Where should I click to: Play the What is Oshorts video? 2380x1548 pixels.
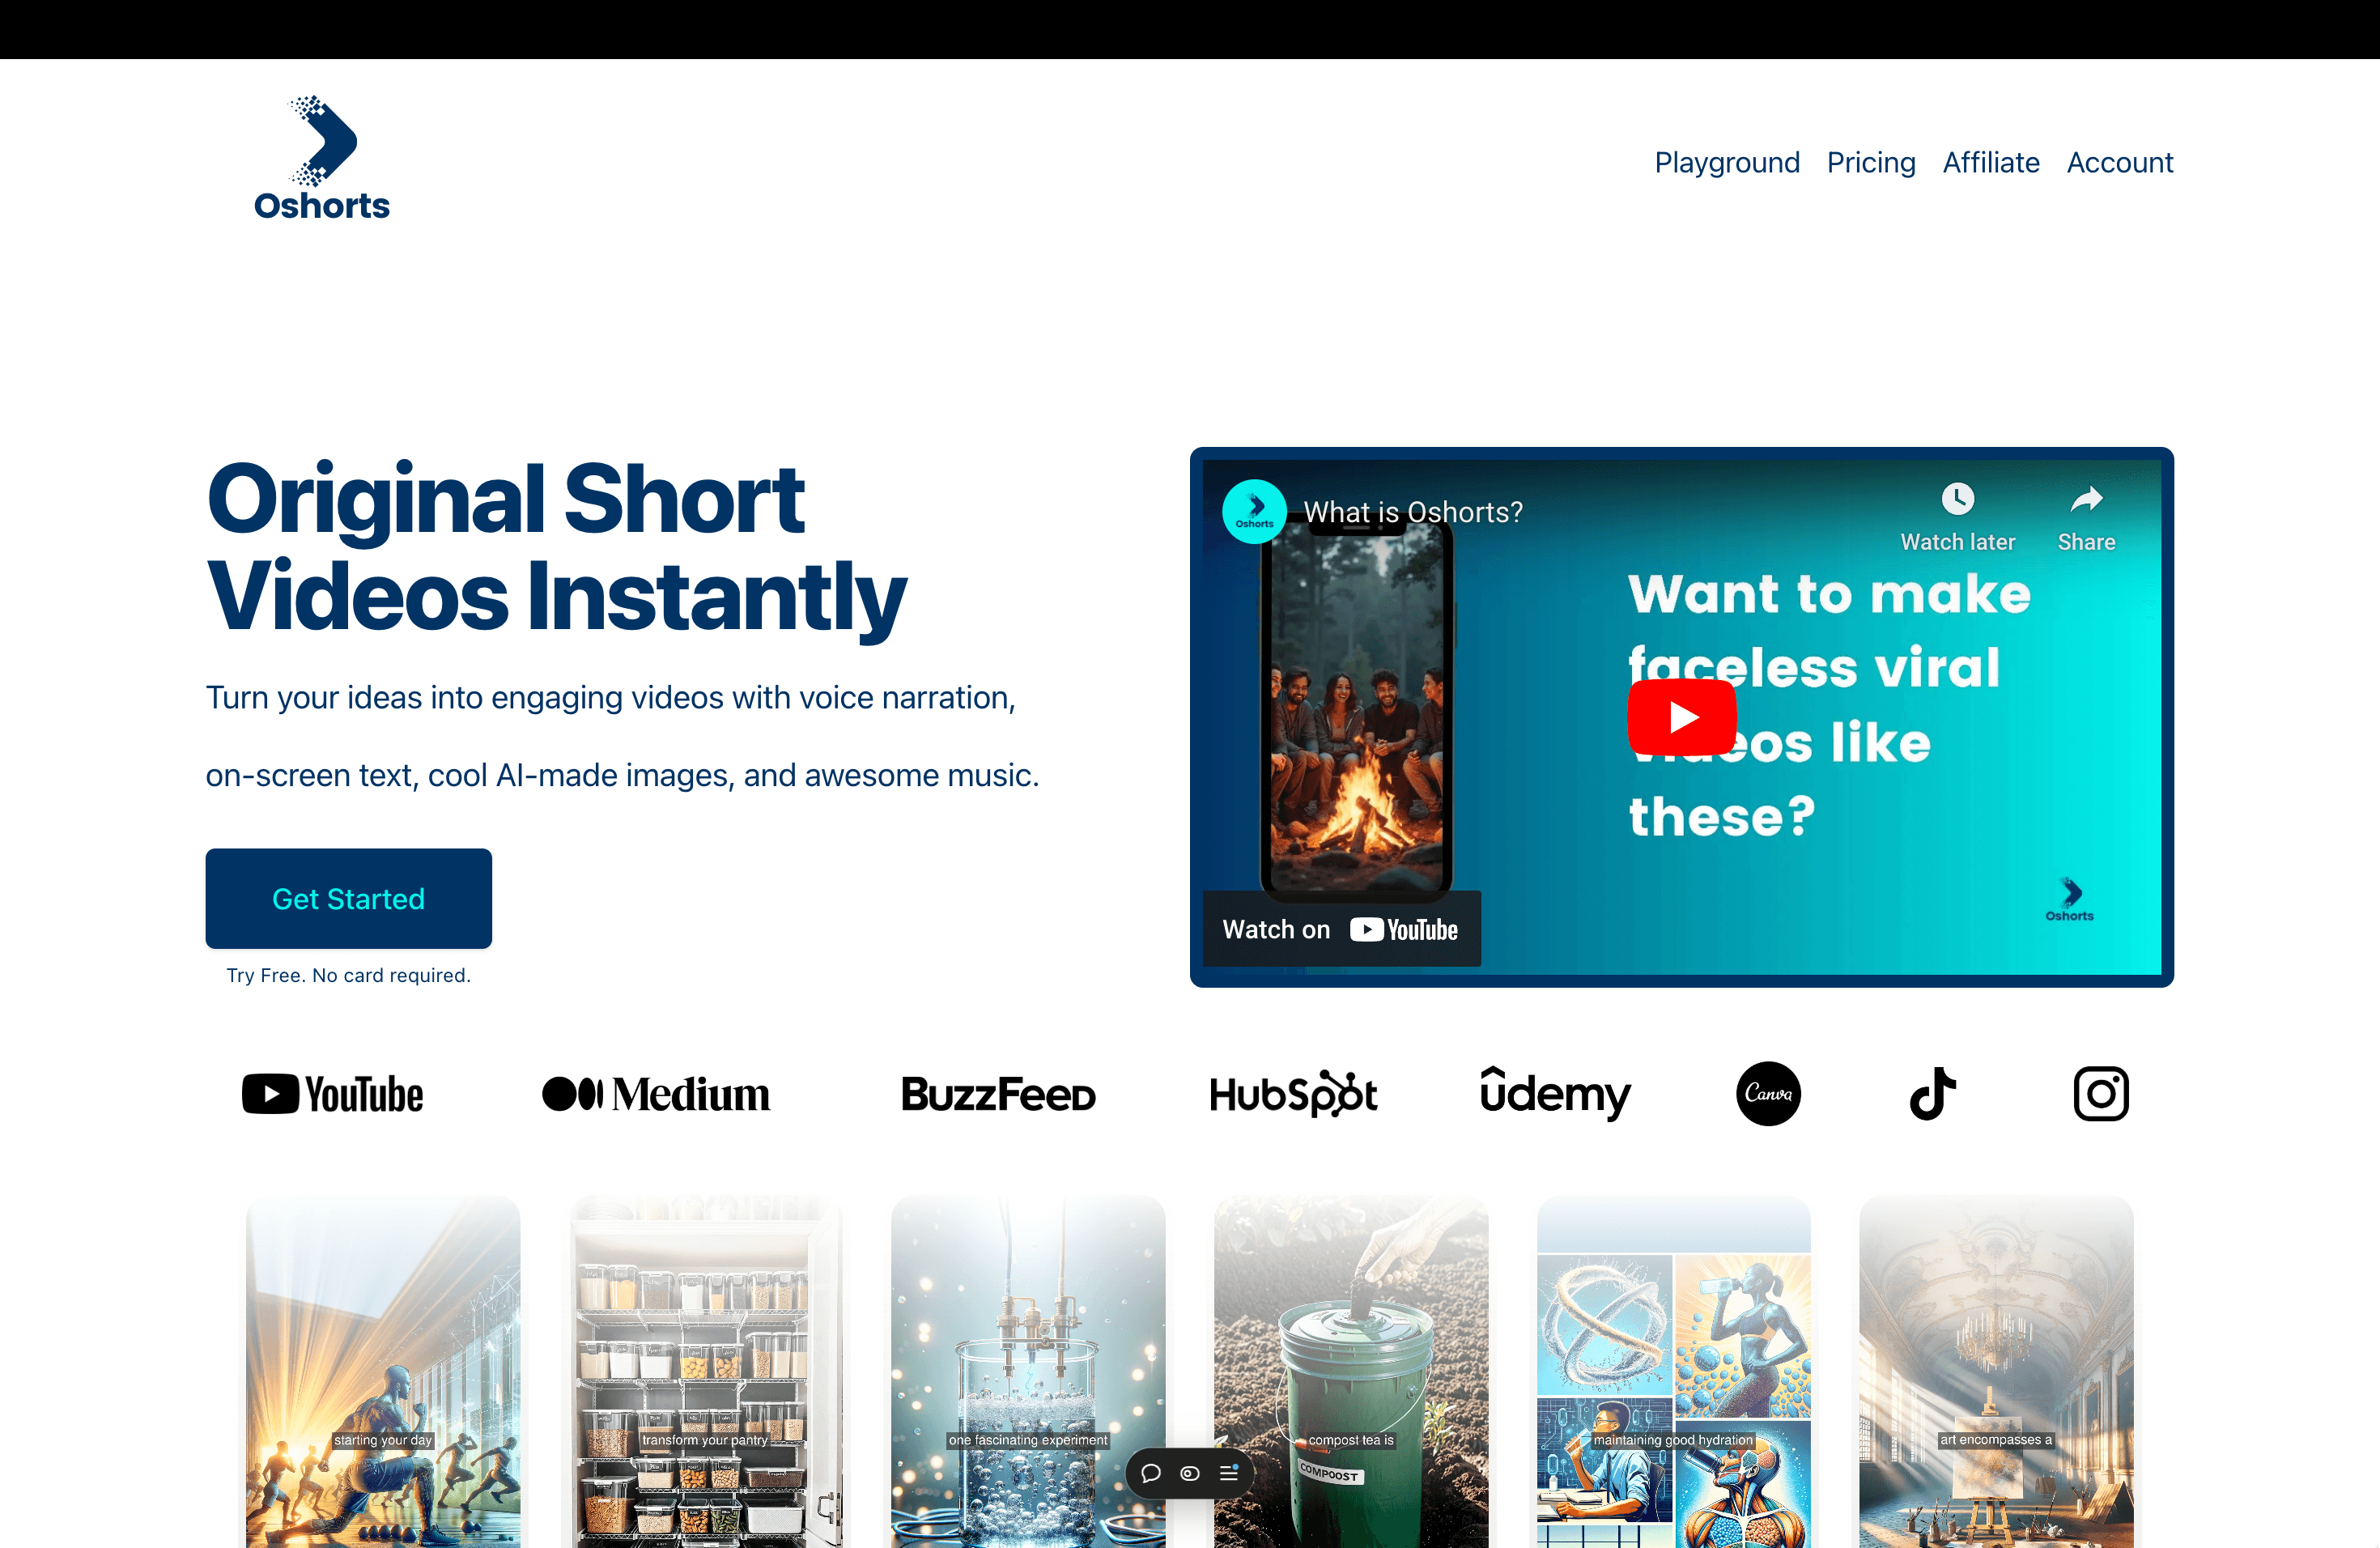coord(1682,717)
